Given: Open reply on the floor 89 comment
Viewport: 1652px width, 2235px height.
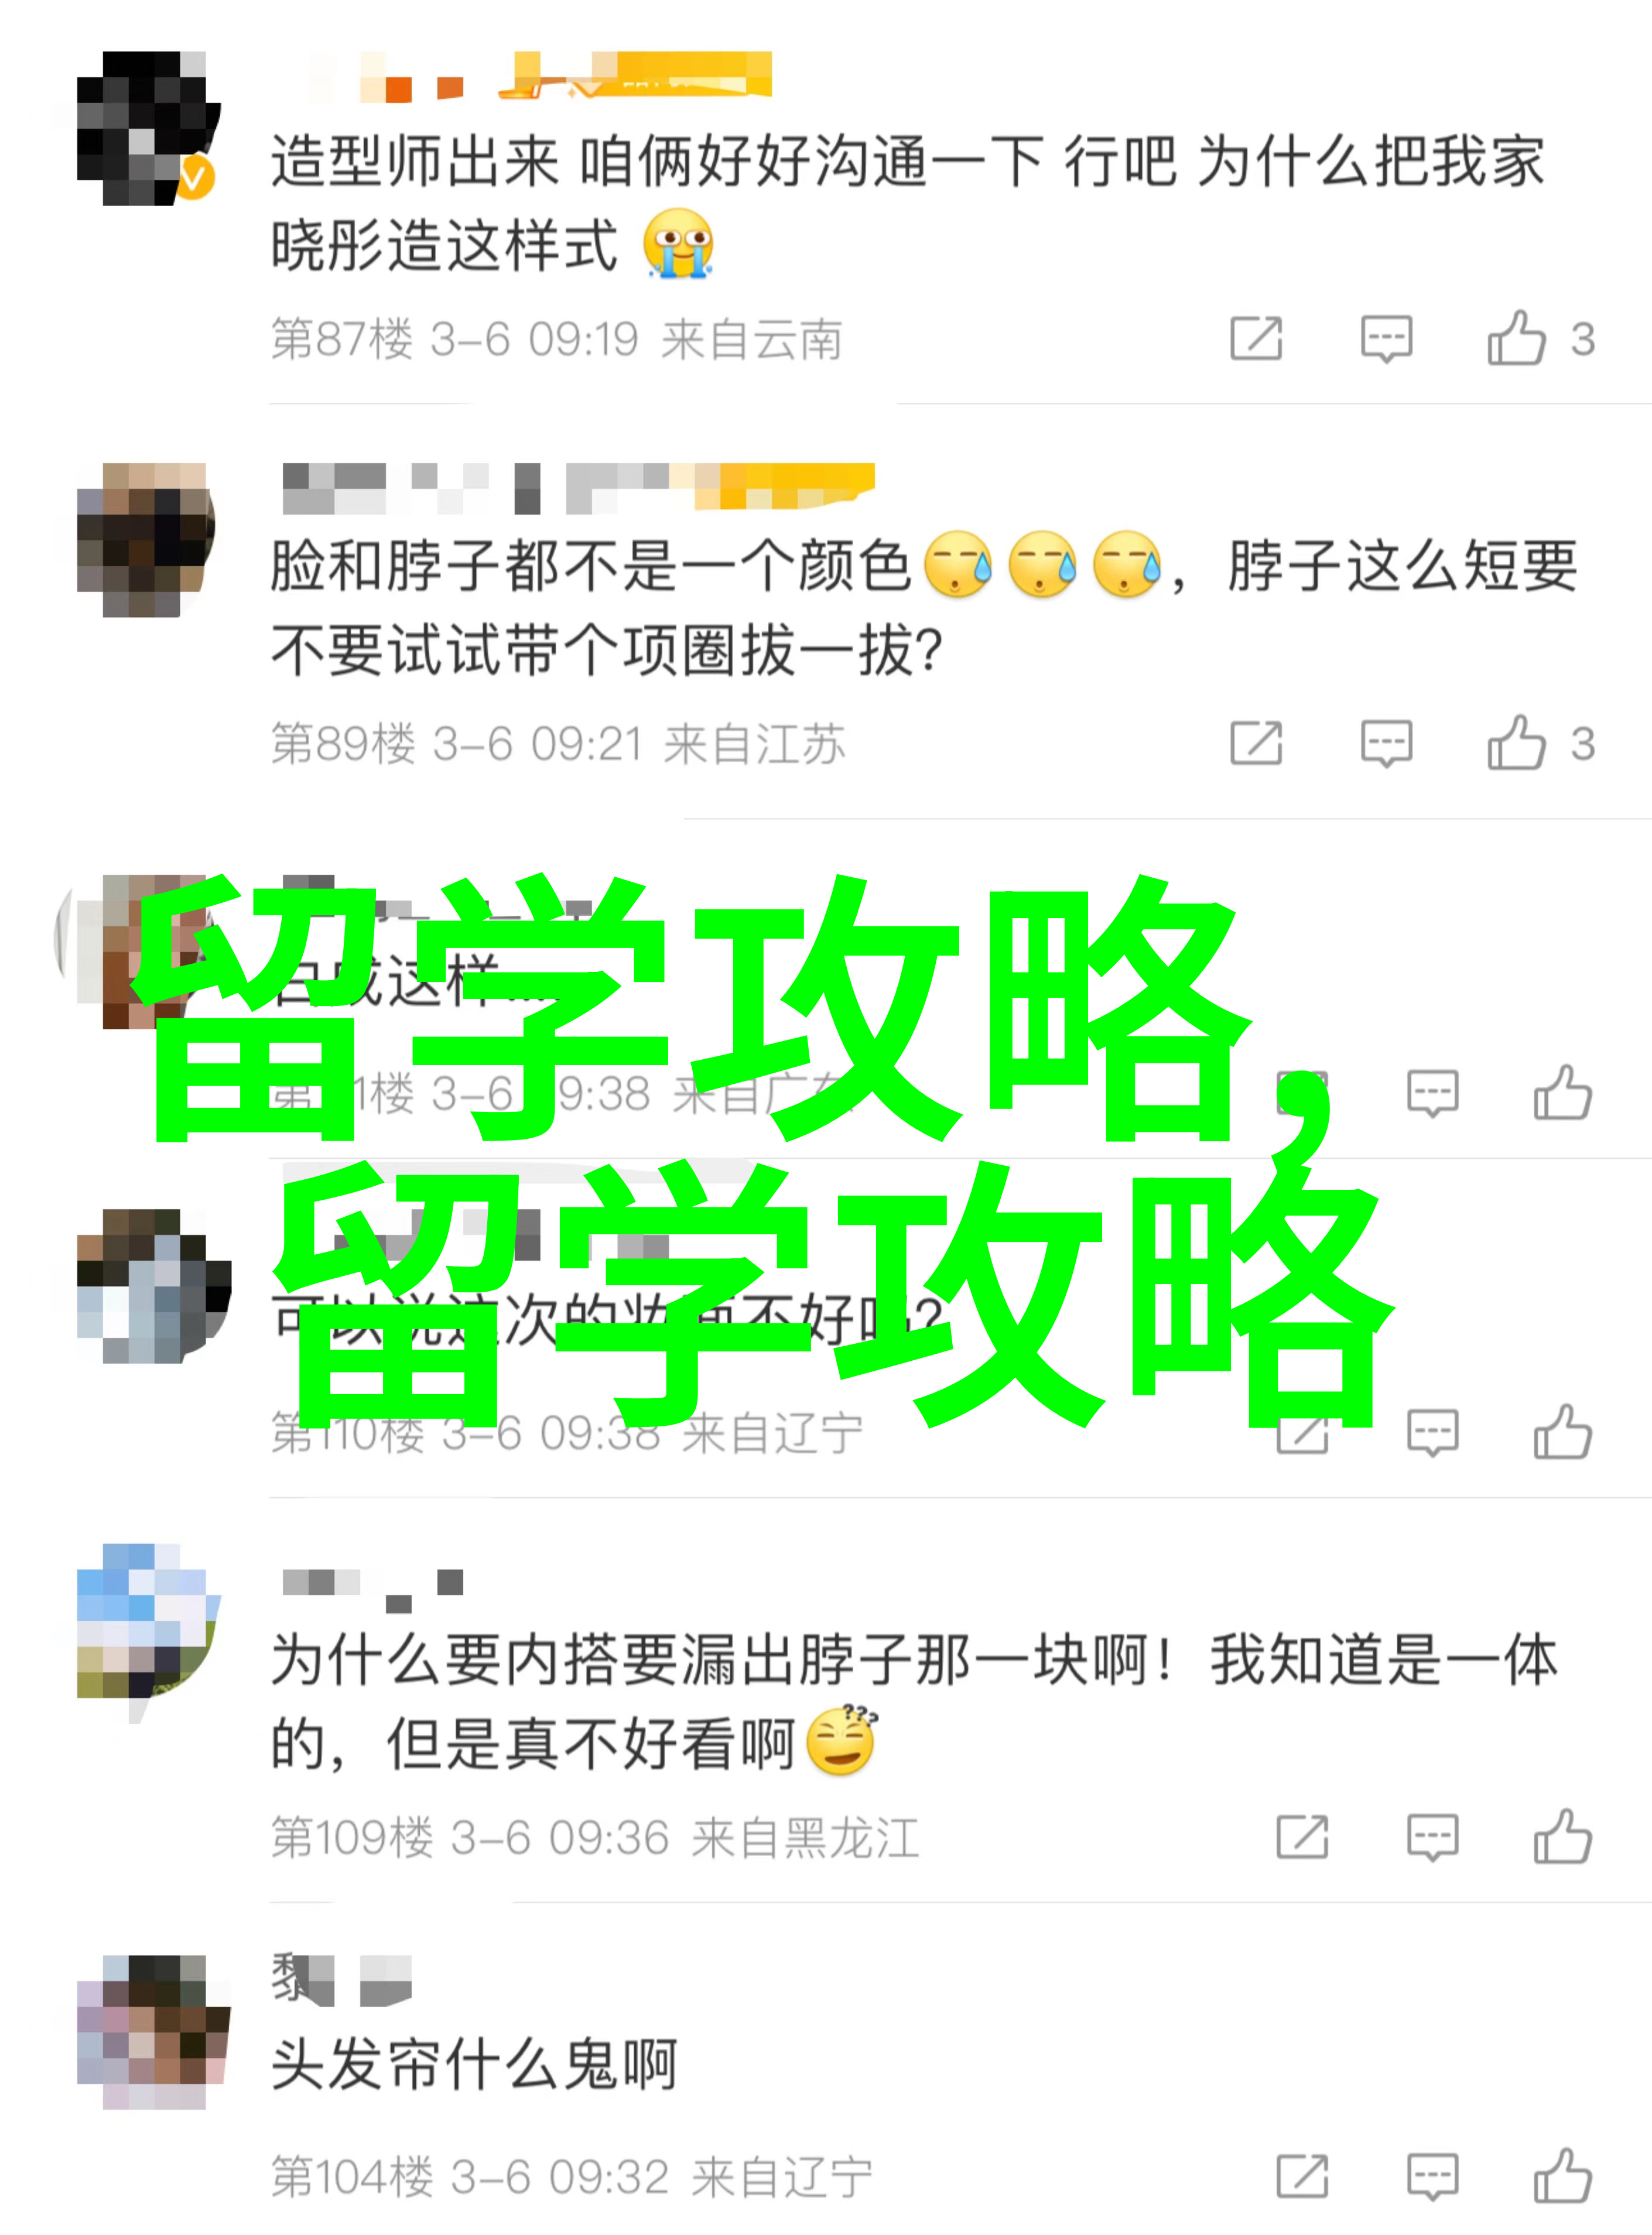Looking at the screenshot, I should click(1386, 744).
